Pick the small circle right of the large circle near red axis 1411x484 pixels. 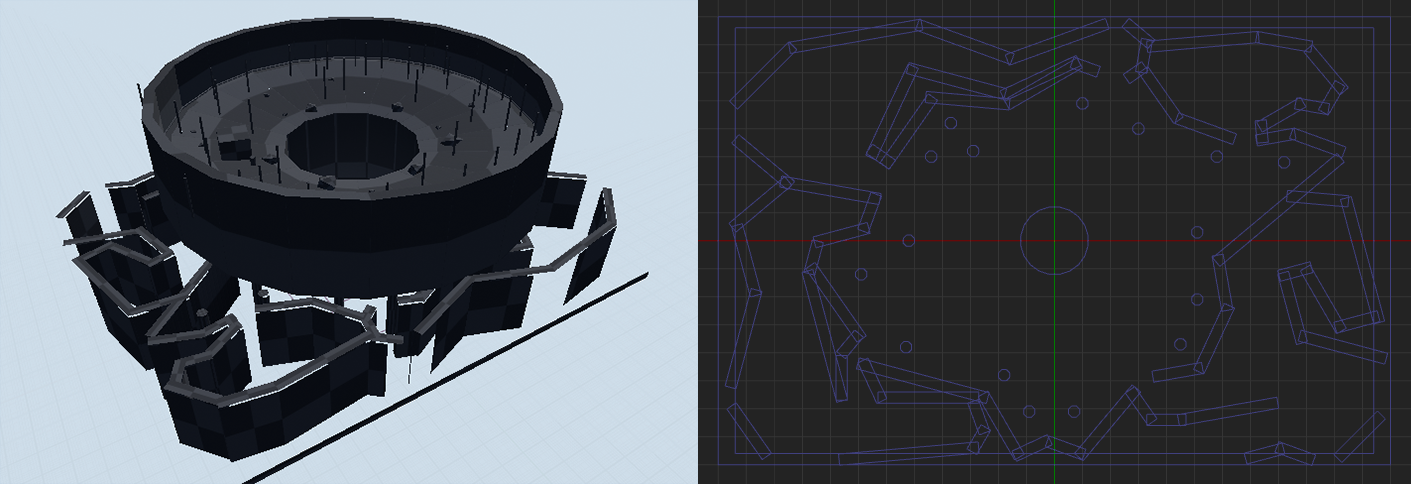click(1197, 232)
